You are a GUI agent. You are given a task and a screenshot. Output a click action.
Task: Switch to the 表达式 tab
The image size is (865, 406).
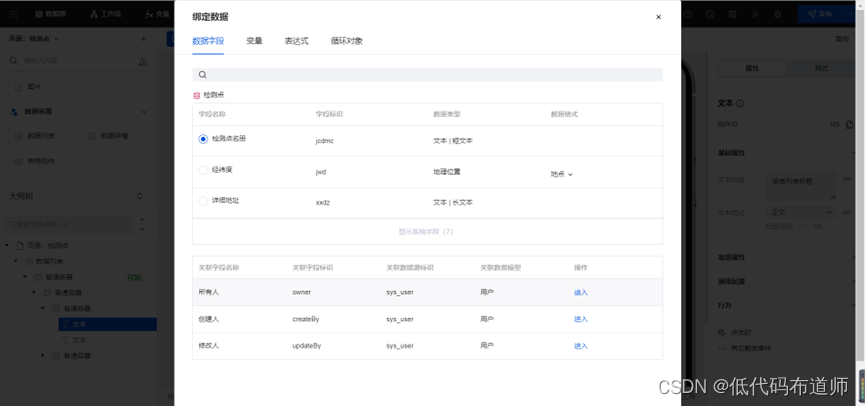[296, 41]
